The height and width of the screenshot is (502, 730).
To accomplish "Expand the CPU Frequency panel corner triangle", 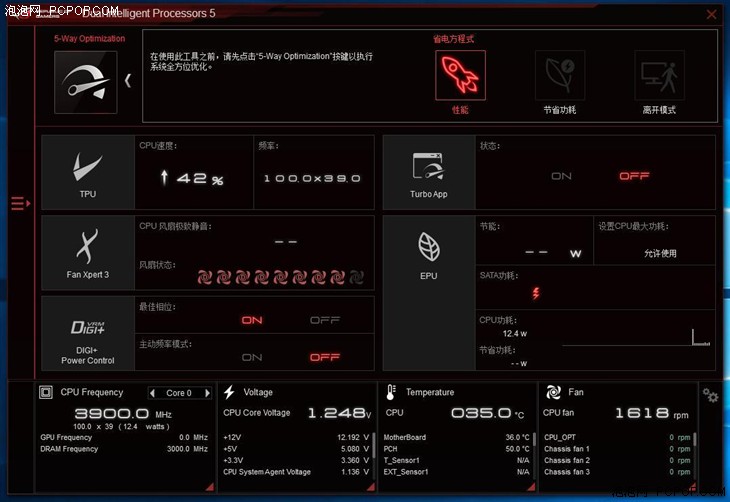I will point(210,487).
